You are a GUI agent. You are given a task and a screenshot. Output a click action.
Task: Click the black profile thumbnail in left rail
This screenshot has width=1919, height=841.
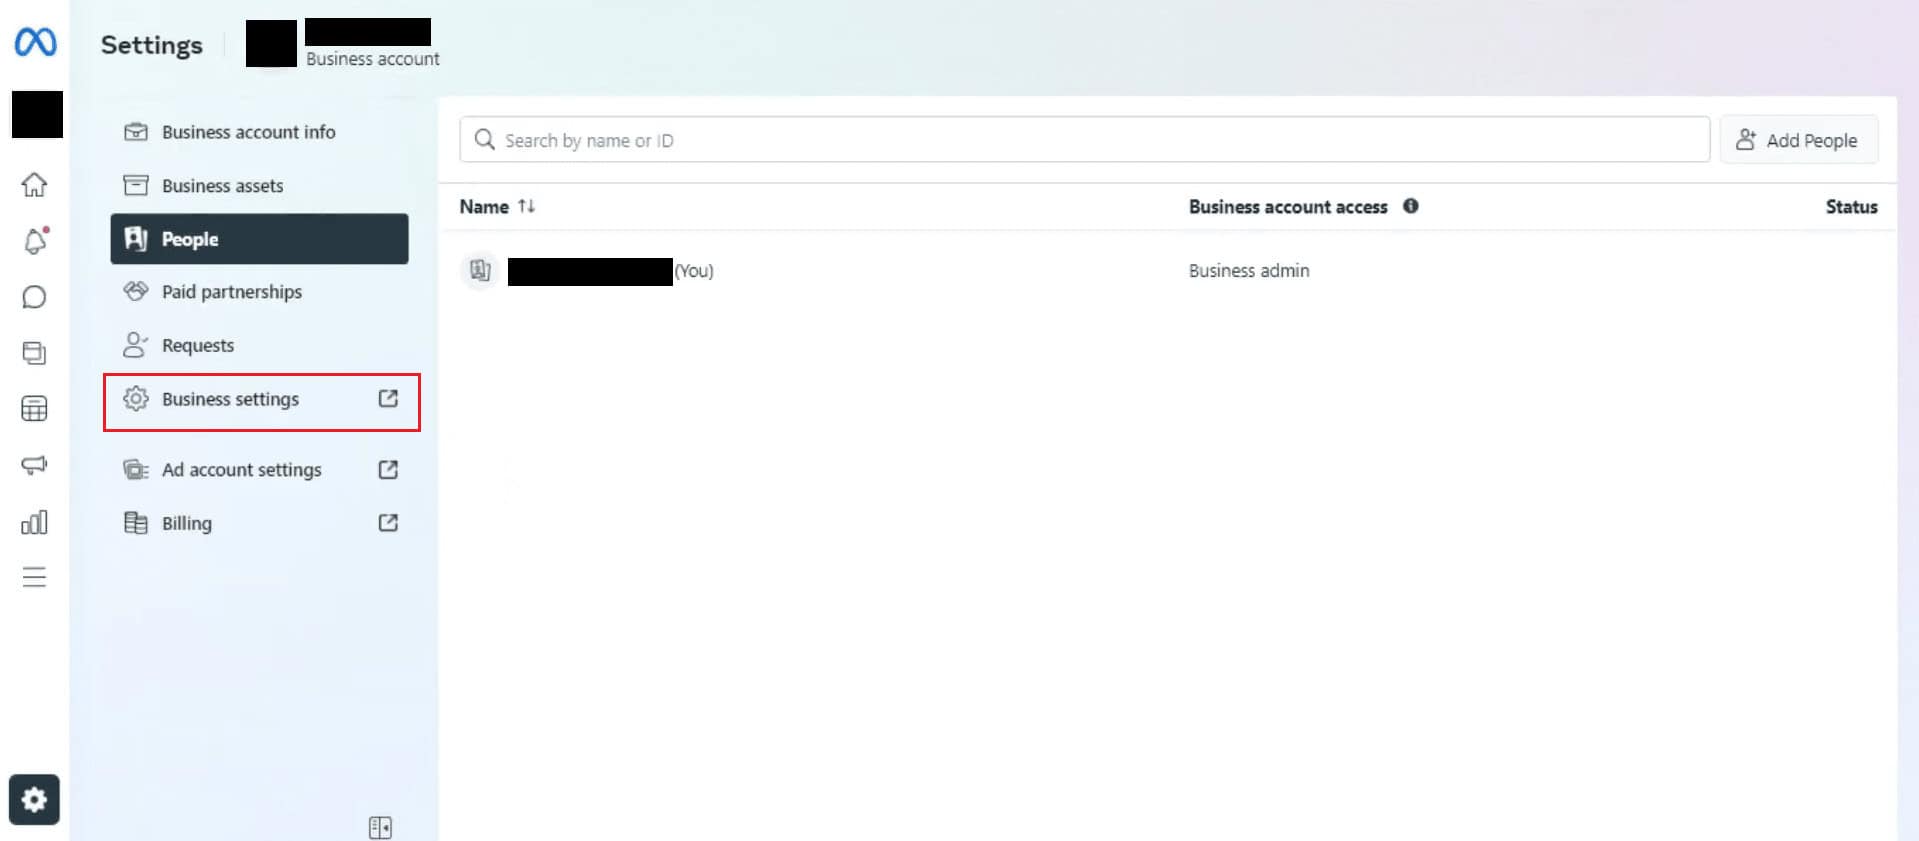coord(37,114)
